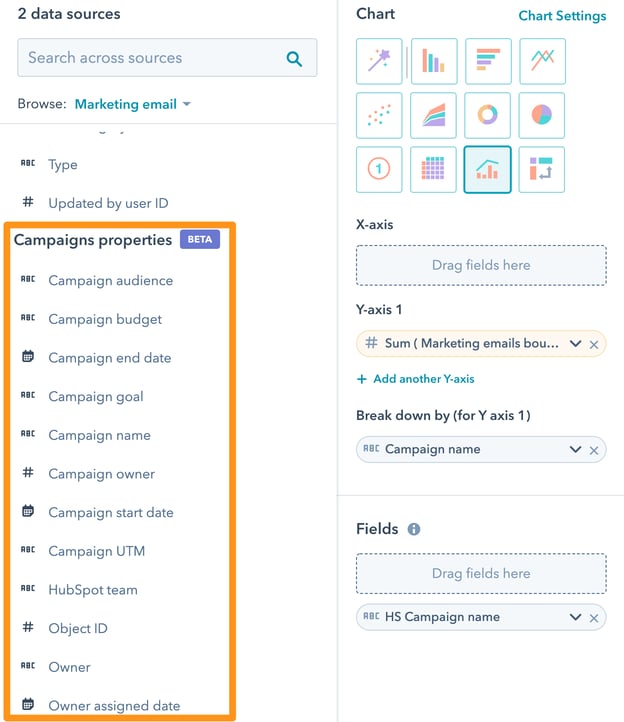Remove the HS Campaign name field
This screenshot has width=624, height=722.
click(594, 618)
